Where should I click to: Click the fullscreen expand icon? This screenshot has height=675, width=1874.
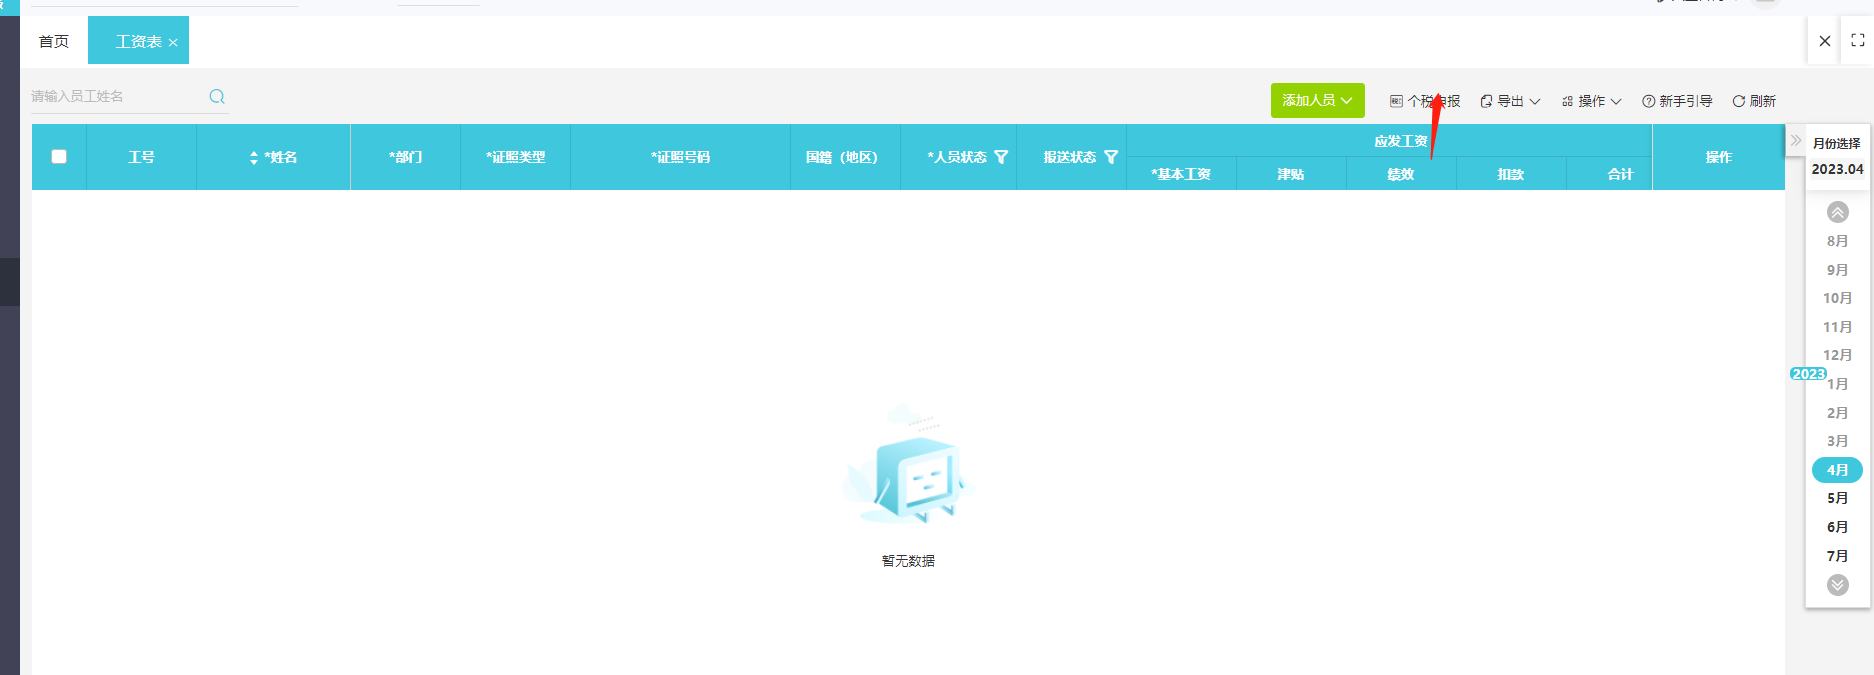(1858, 41)
